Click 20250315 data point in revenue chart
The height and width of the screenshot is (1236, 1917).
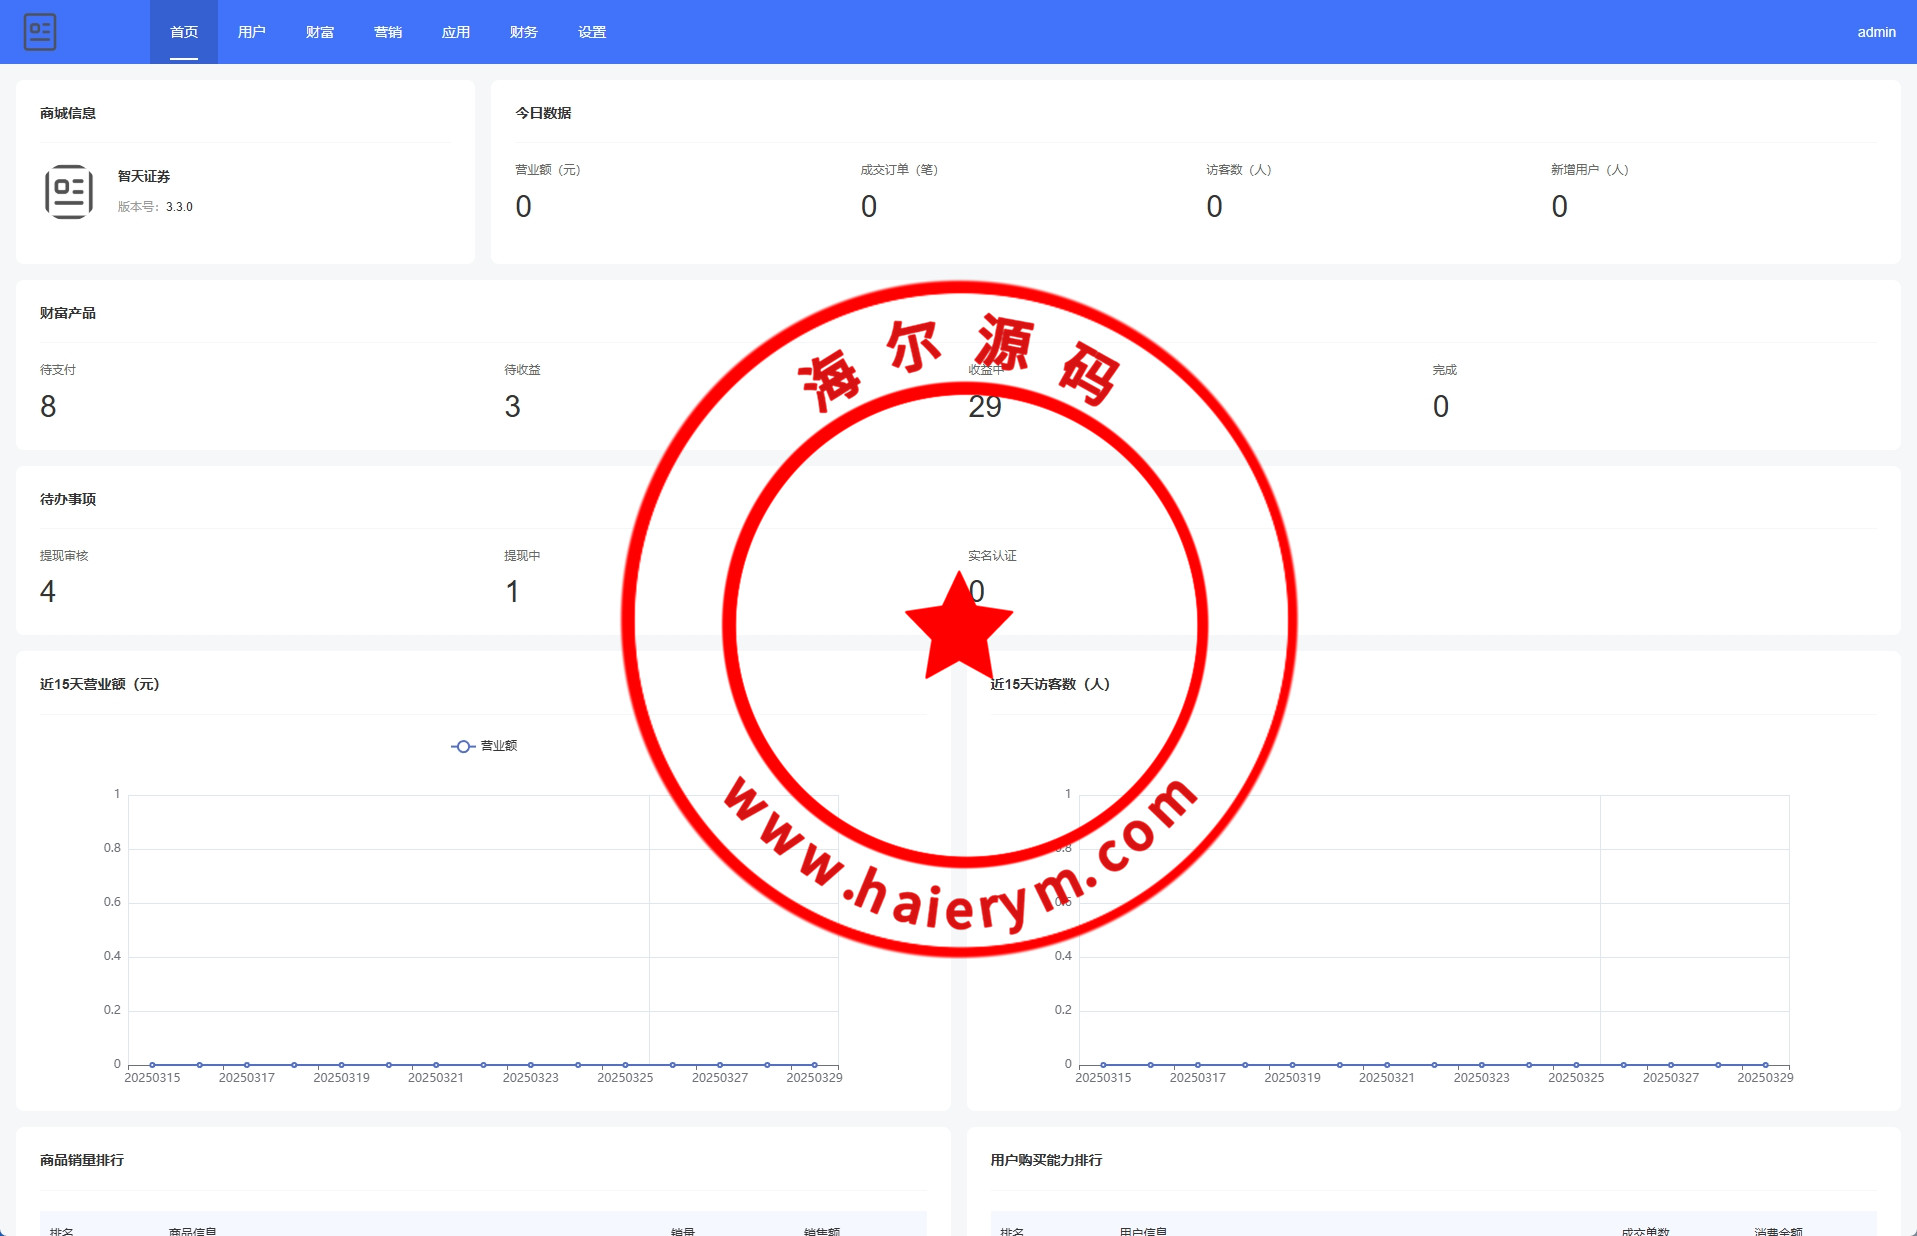tap(152, 1064)
